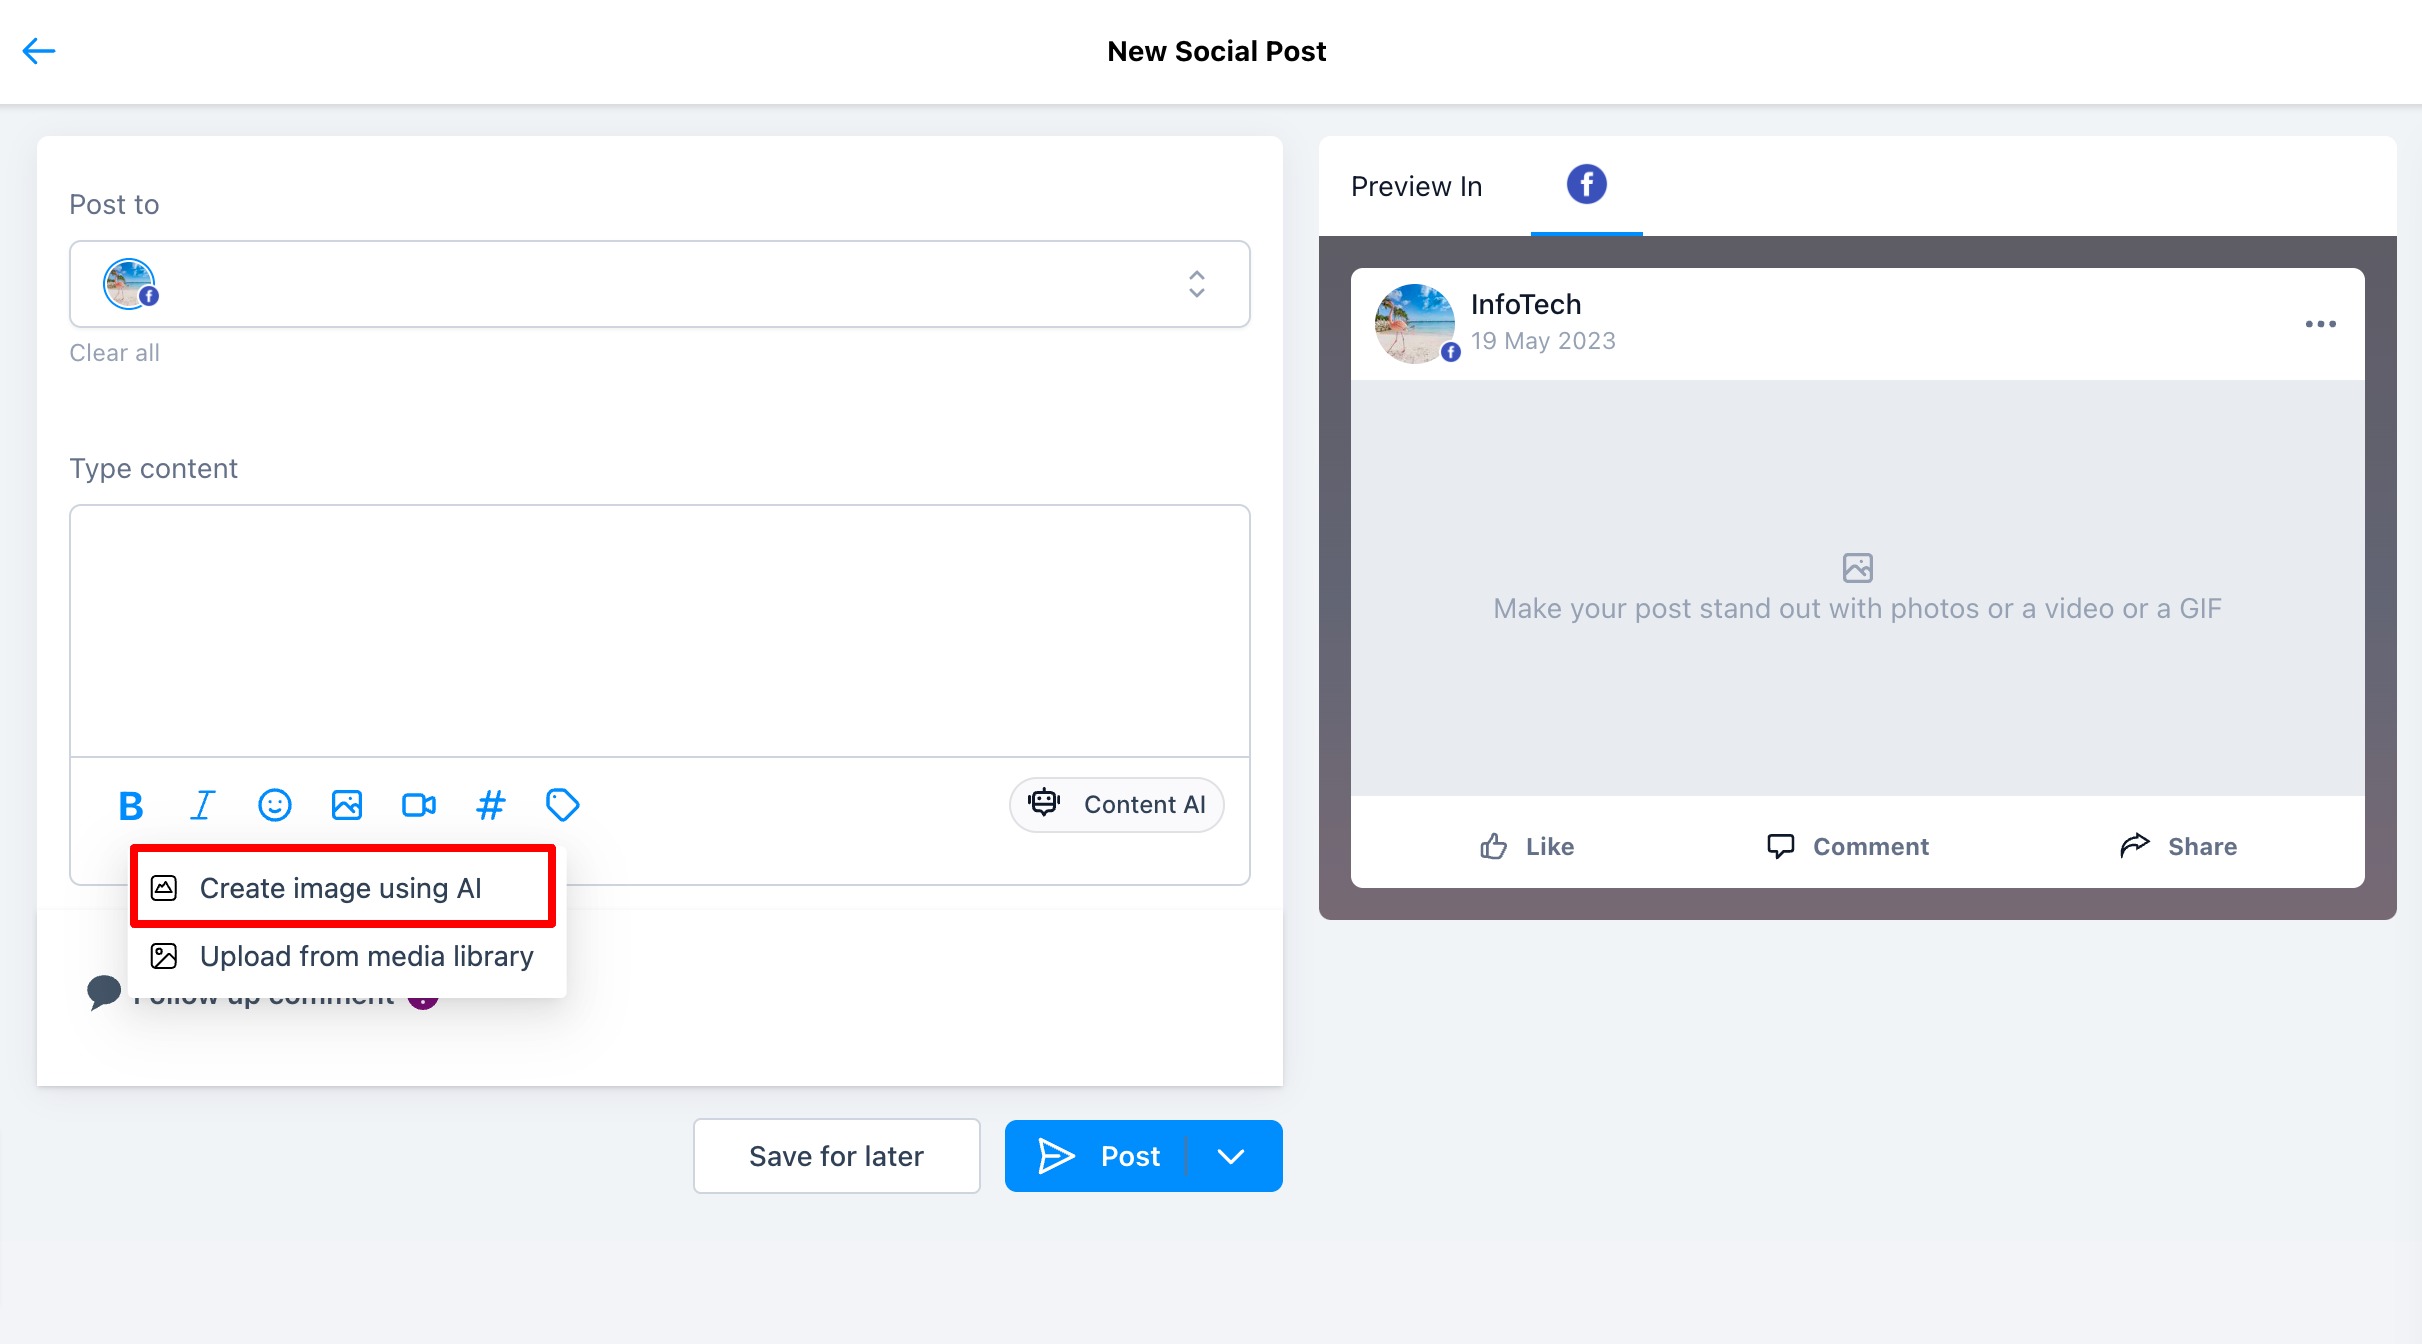The height and width of the screenshot is (1344, 2422).
Task: Open the three-dot menu in preview
Action: coord(2320,324)
